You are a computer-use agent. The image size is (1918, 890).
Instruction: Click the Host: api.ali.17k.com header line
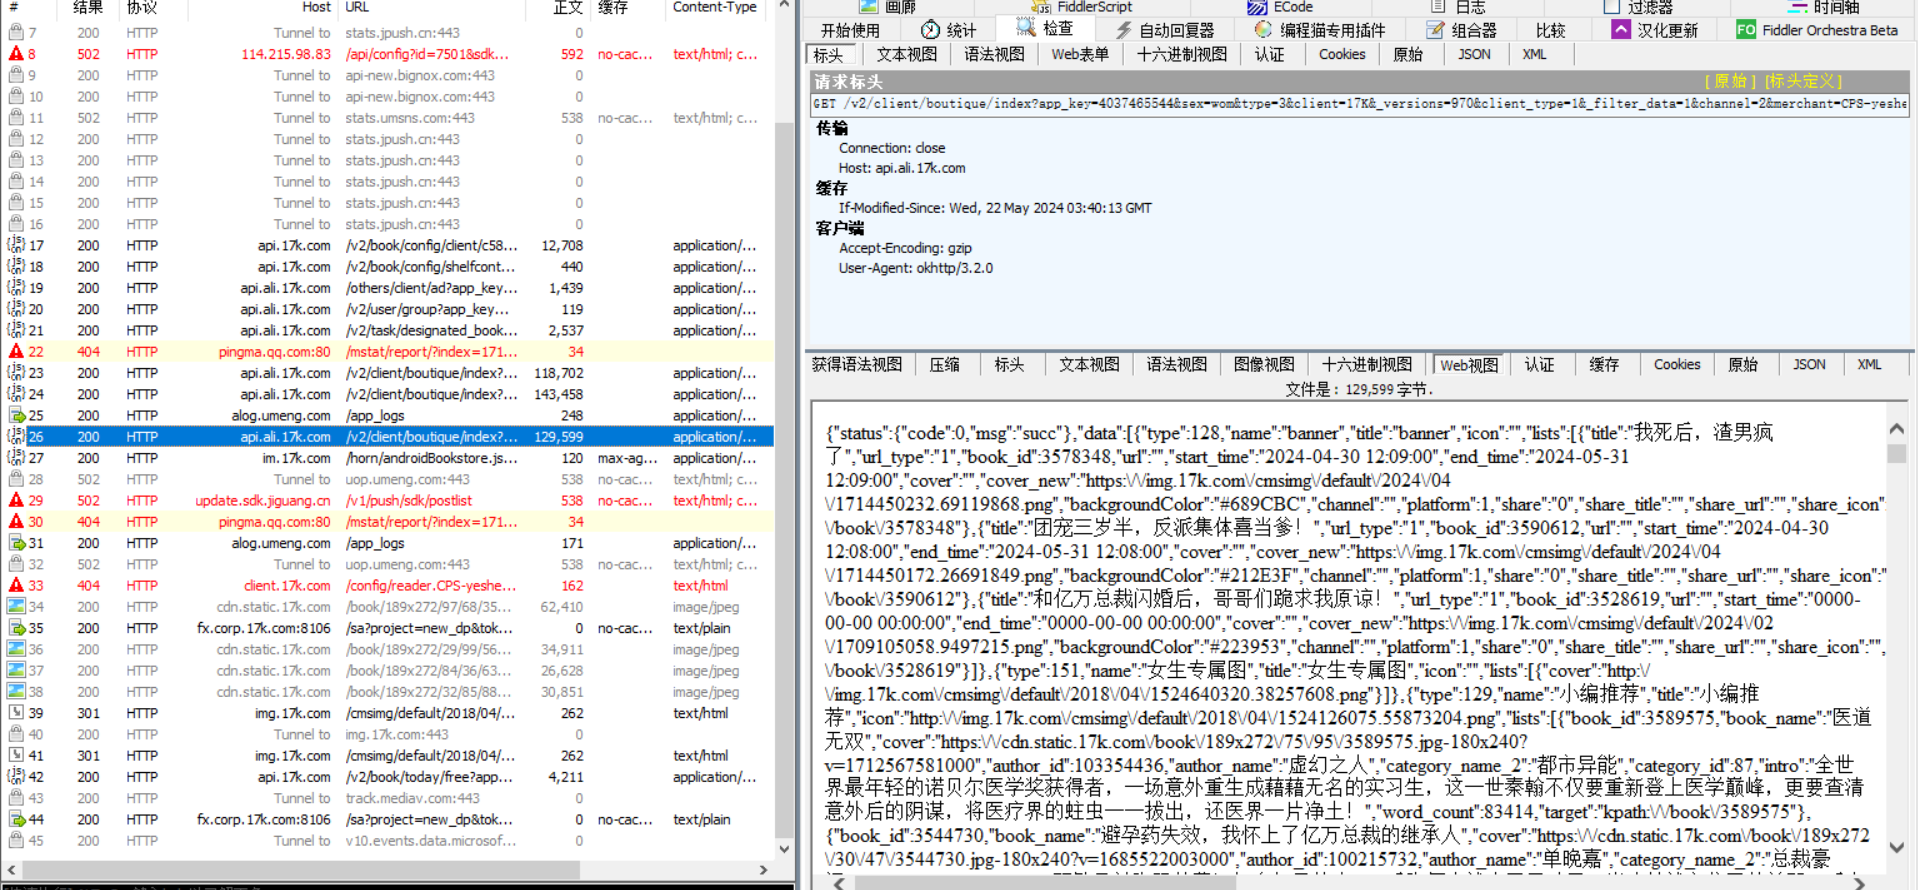902,168
